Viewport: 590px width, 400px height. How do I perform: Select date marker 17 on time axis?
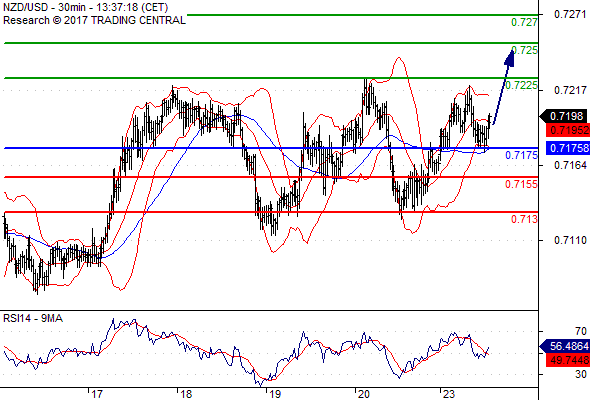click(x=97, y=394)
